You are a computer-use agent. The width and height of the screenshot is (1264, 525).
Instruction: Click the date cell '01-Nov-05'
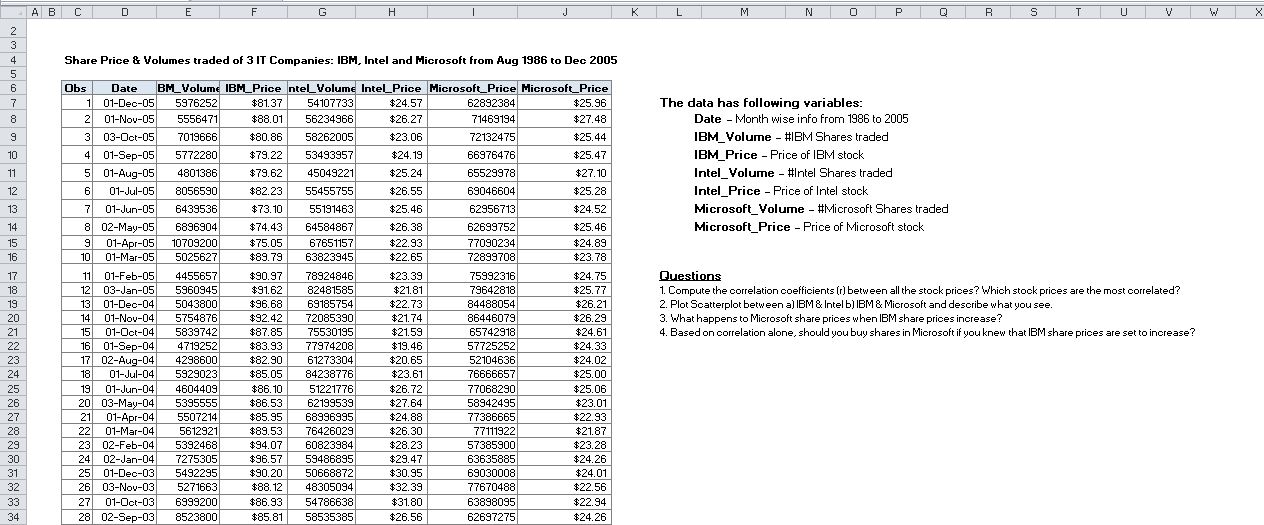click(124, 119)
